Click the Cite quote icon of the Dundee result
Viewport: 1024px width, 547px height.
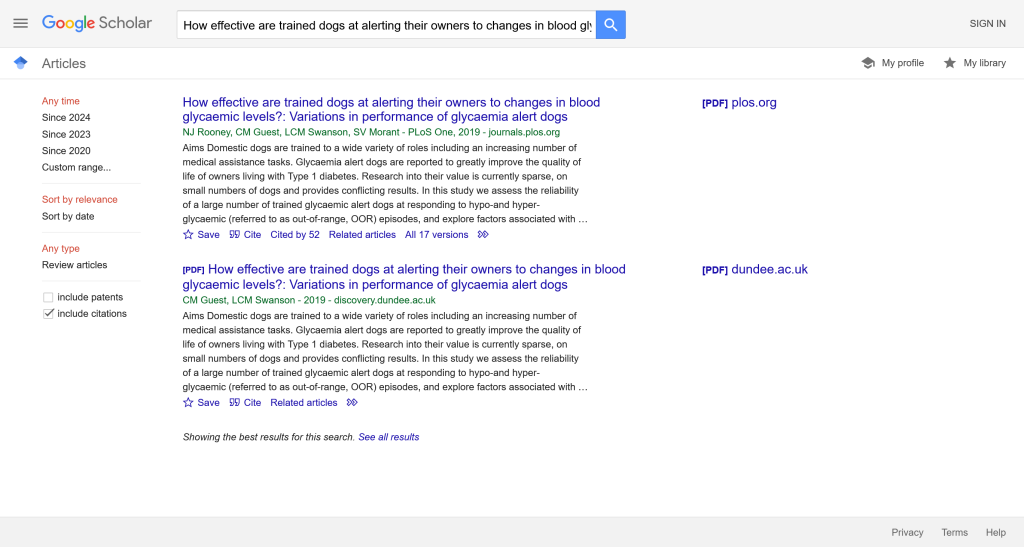pos(234,402)
